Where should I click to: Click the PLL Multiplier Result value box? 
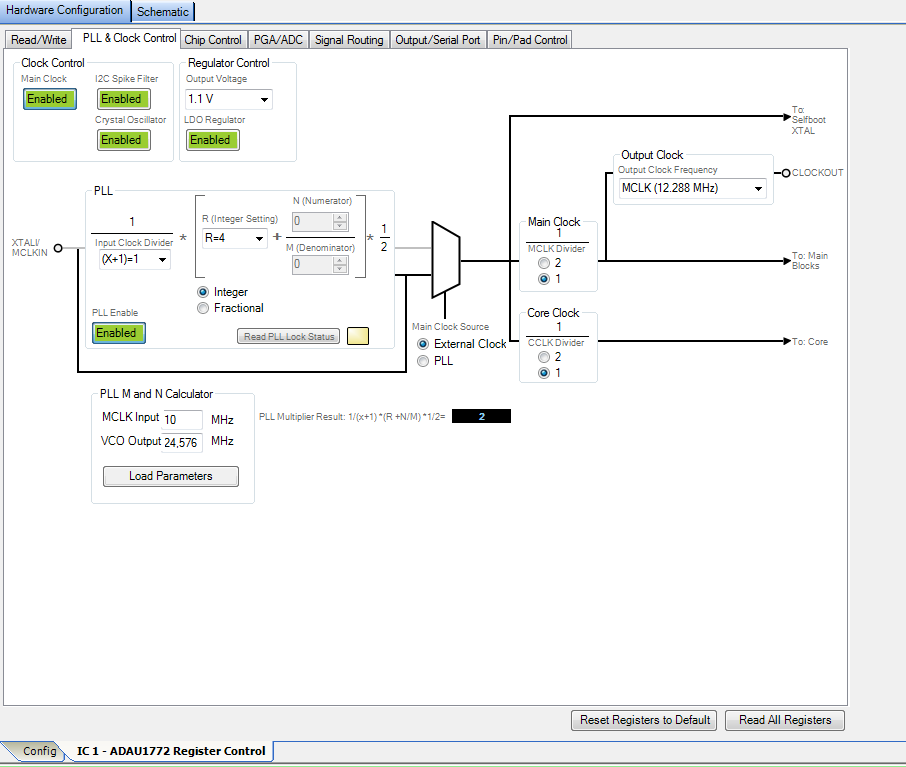pos(481,416)
